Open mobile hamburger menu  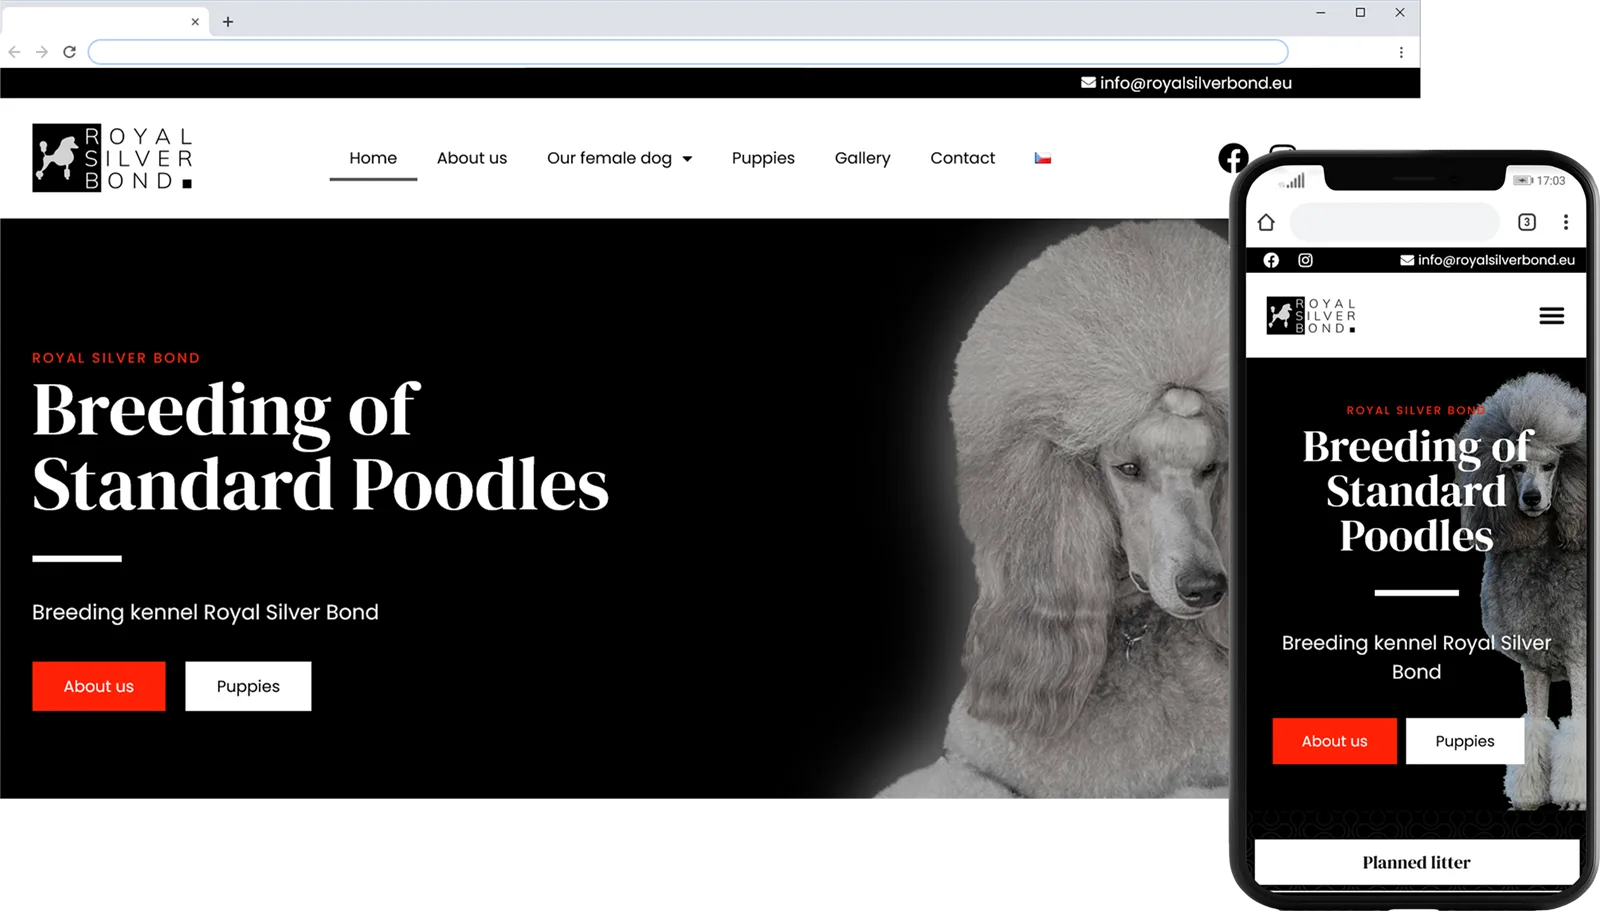pyautogui.click(x=1551, y=316)
